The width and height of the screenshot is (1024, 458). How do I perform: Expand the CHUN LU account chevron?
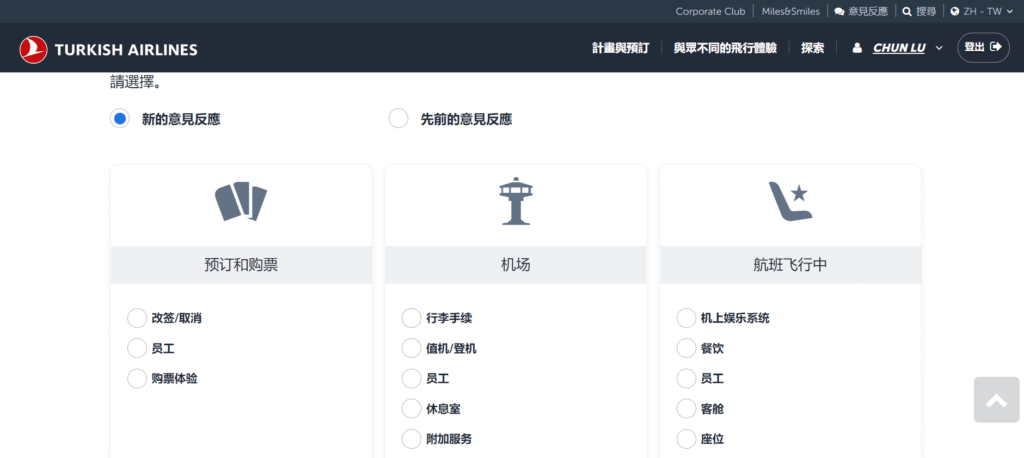click(939, 48)
